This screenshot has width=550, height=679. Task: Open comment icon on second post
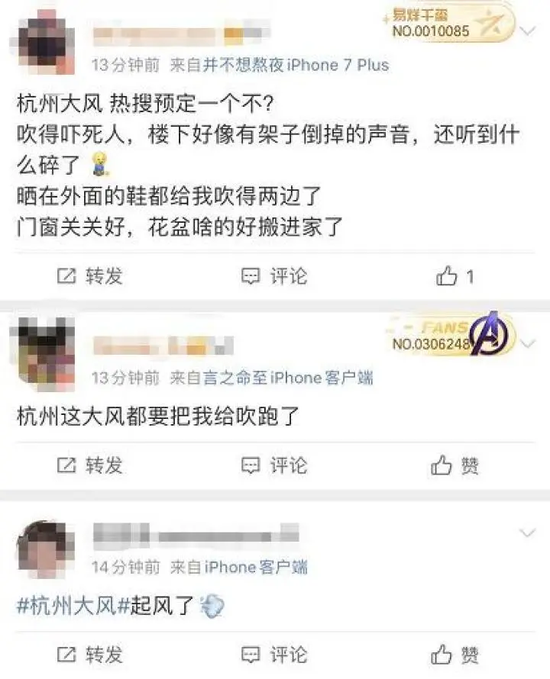(x=250, y=465)
